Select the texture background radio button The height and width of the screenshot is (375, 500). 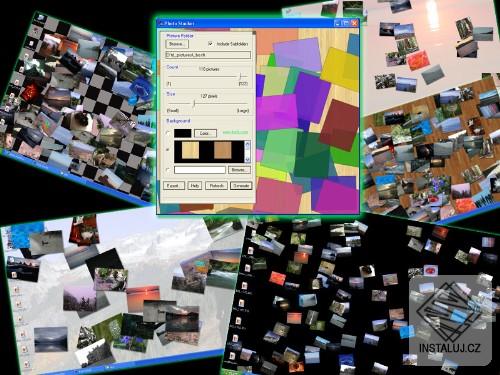coord(168,150)
